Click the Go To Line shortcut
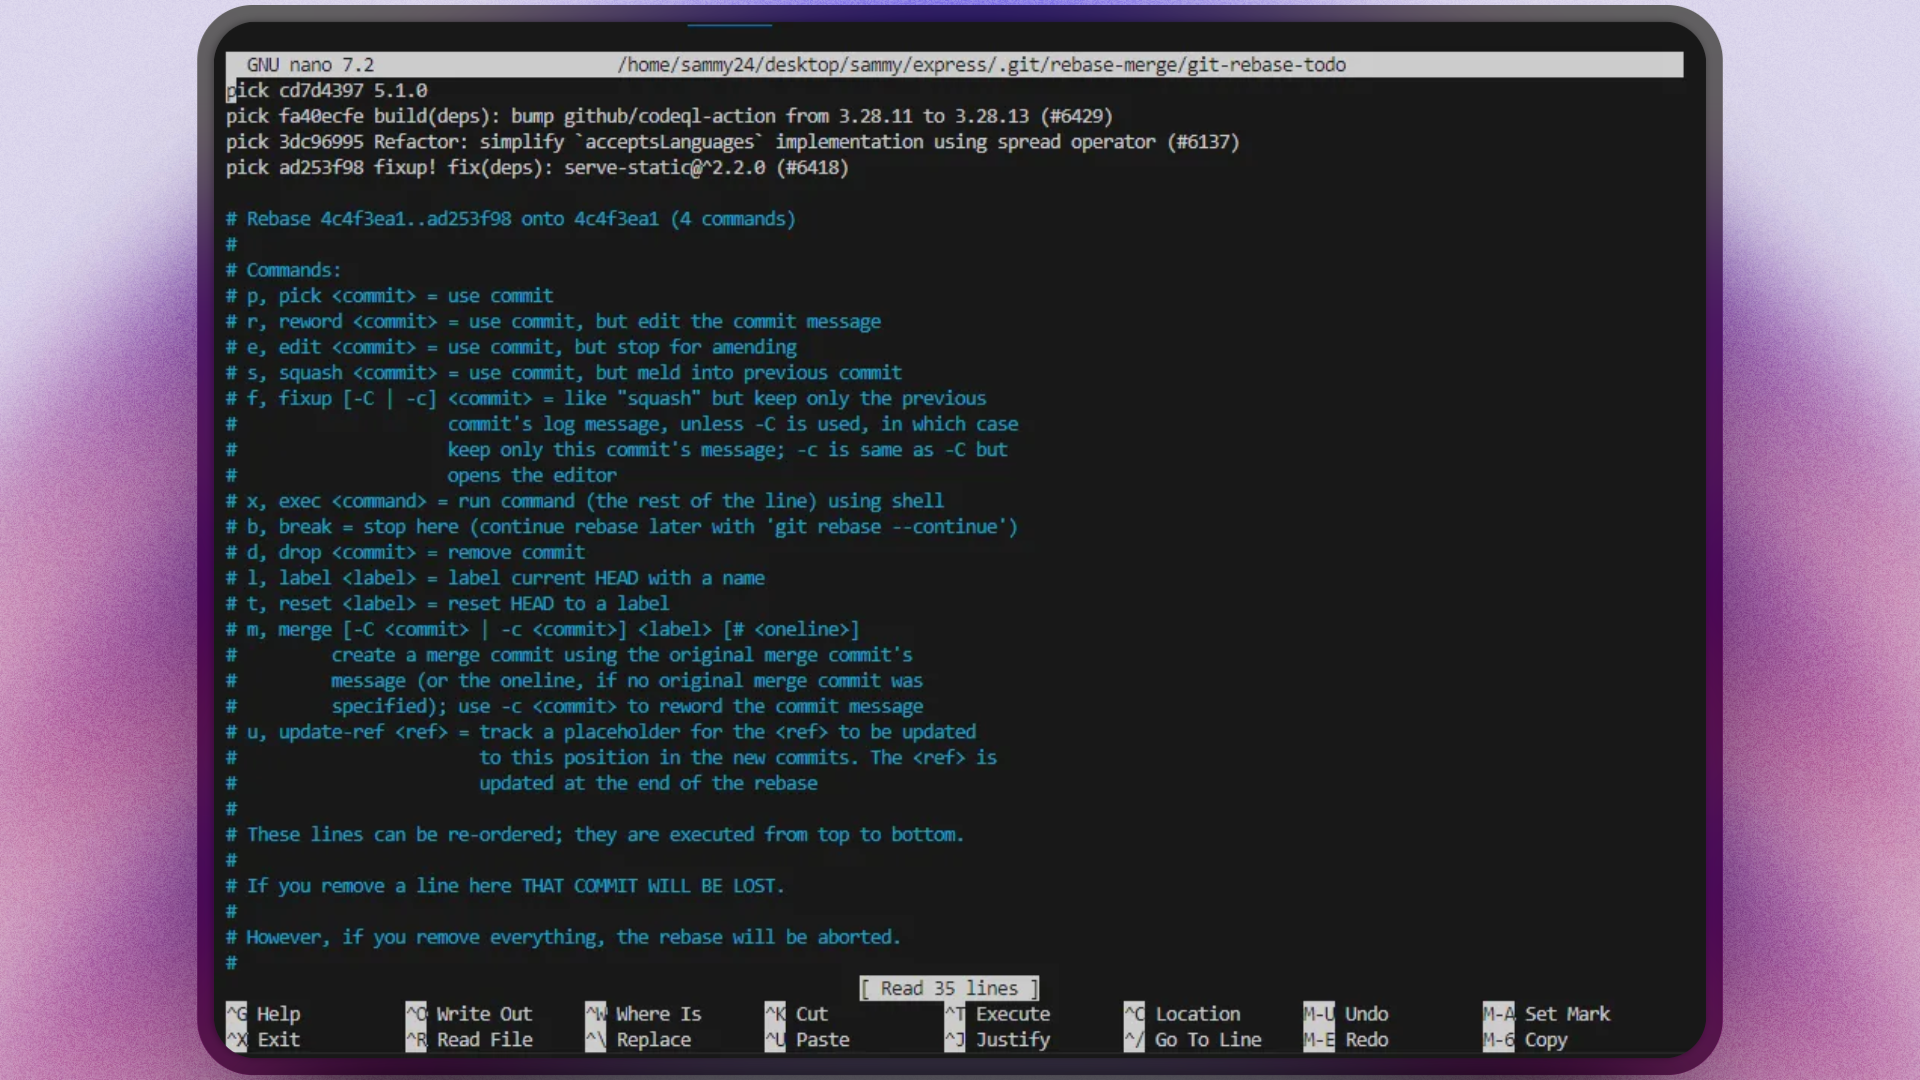The height and width of the screenshot is (1080, 1920). tap(1193, 1039)
